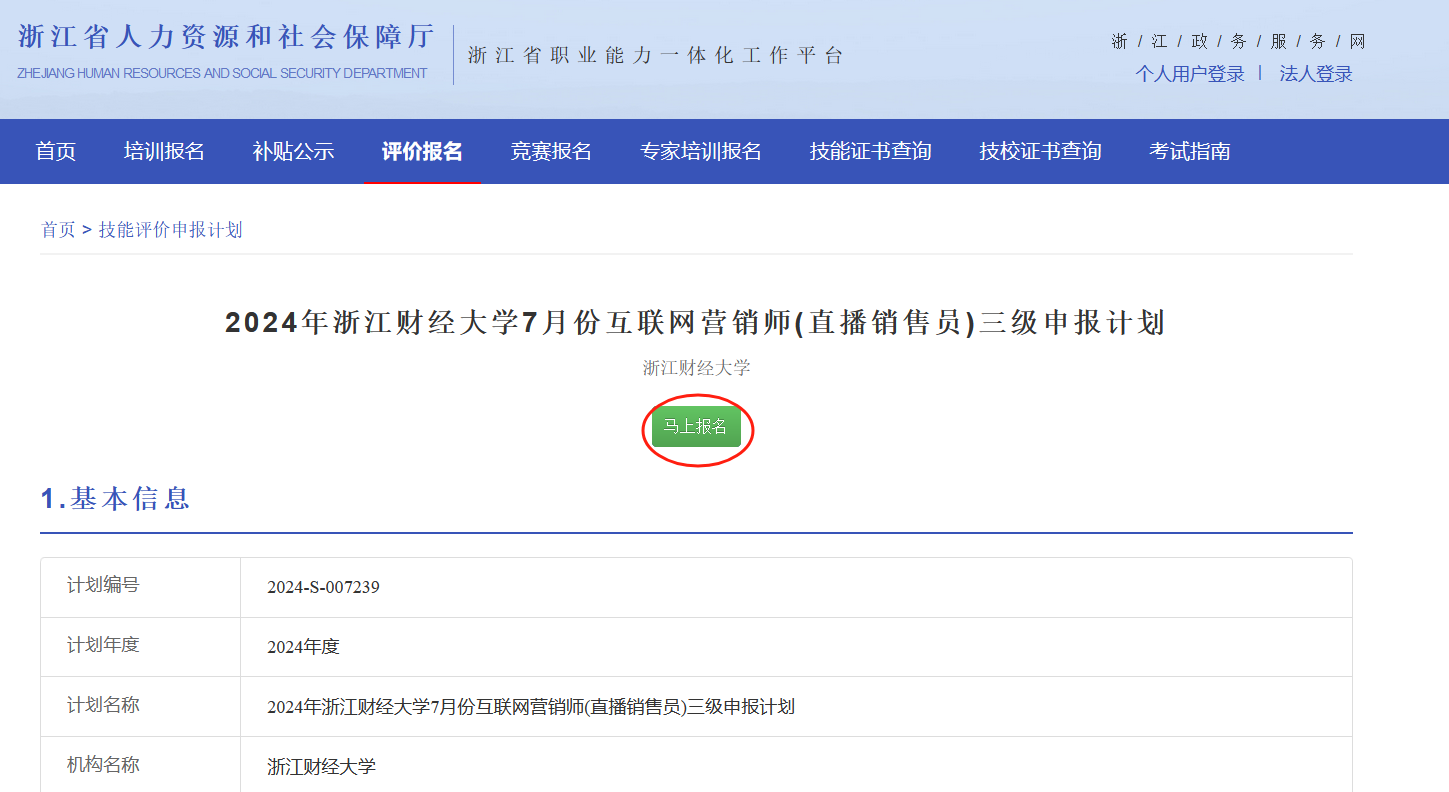Click the 浙江省职业能力一体化工作平台 platform title

click(x=656, y=56)
